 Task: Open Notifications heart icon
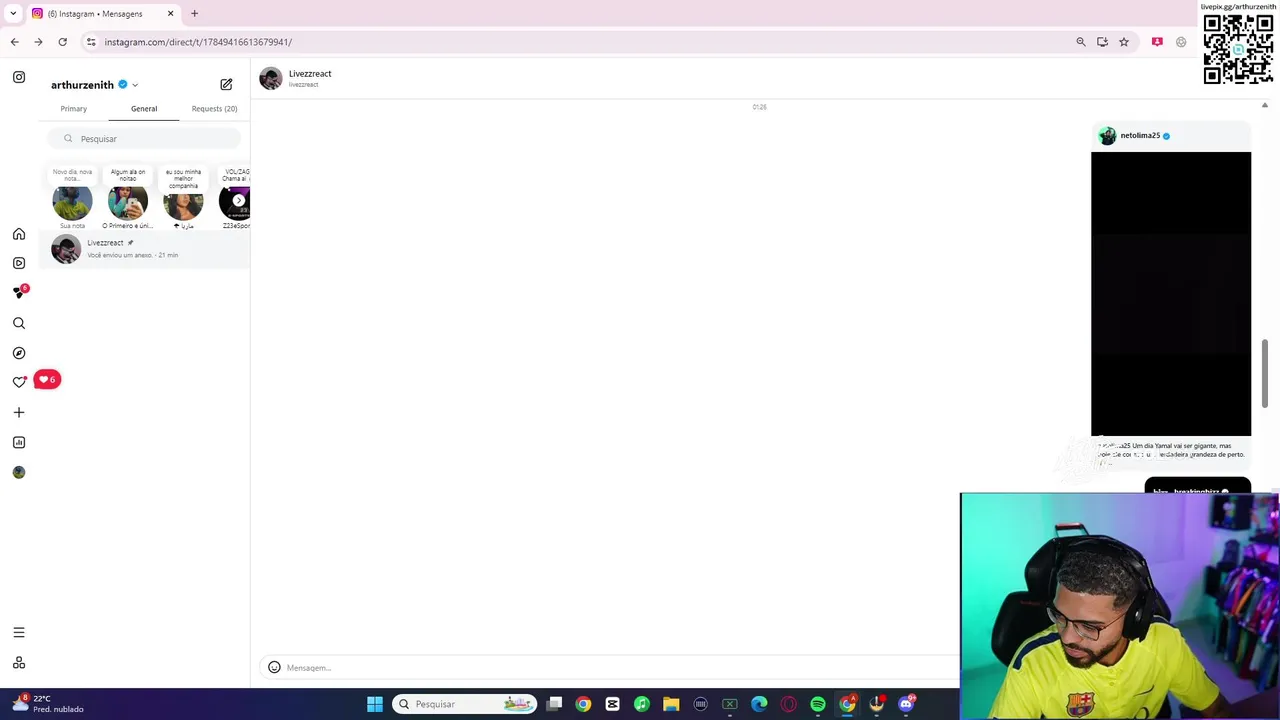(x=19, y=382)
